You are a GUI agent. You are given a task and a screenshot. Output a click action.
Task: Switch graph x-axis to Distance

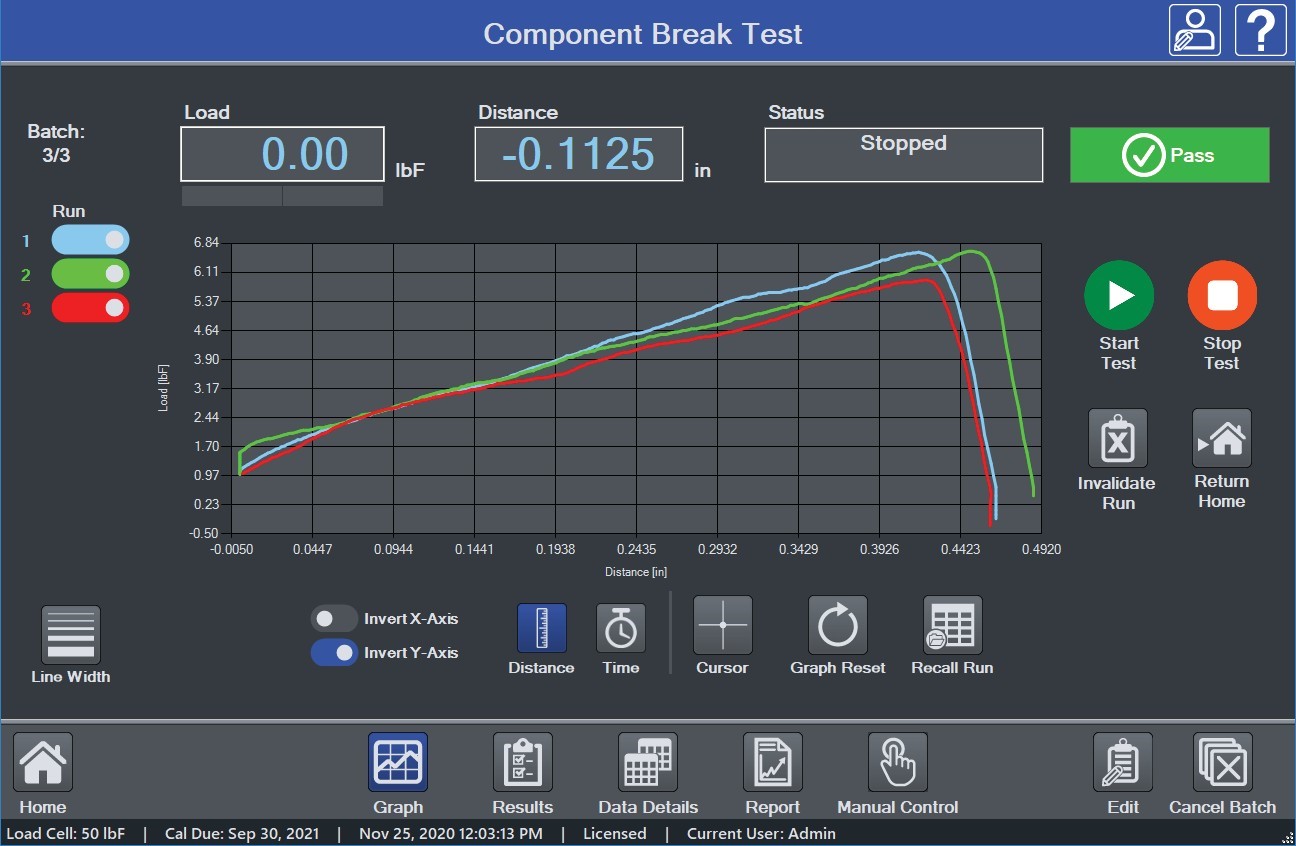click(541, 628)
